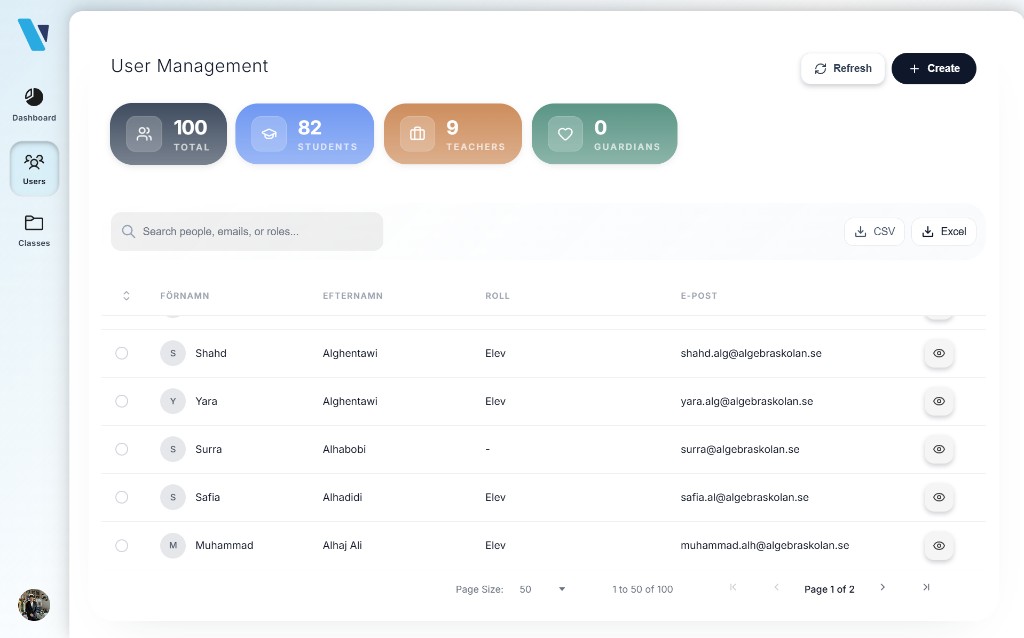1024x638 pixels.
Task: Go to the next page of users
Action: 882,588
